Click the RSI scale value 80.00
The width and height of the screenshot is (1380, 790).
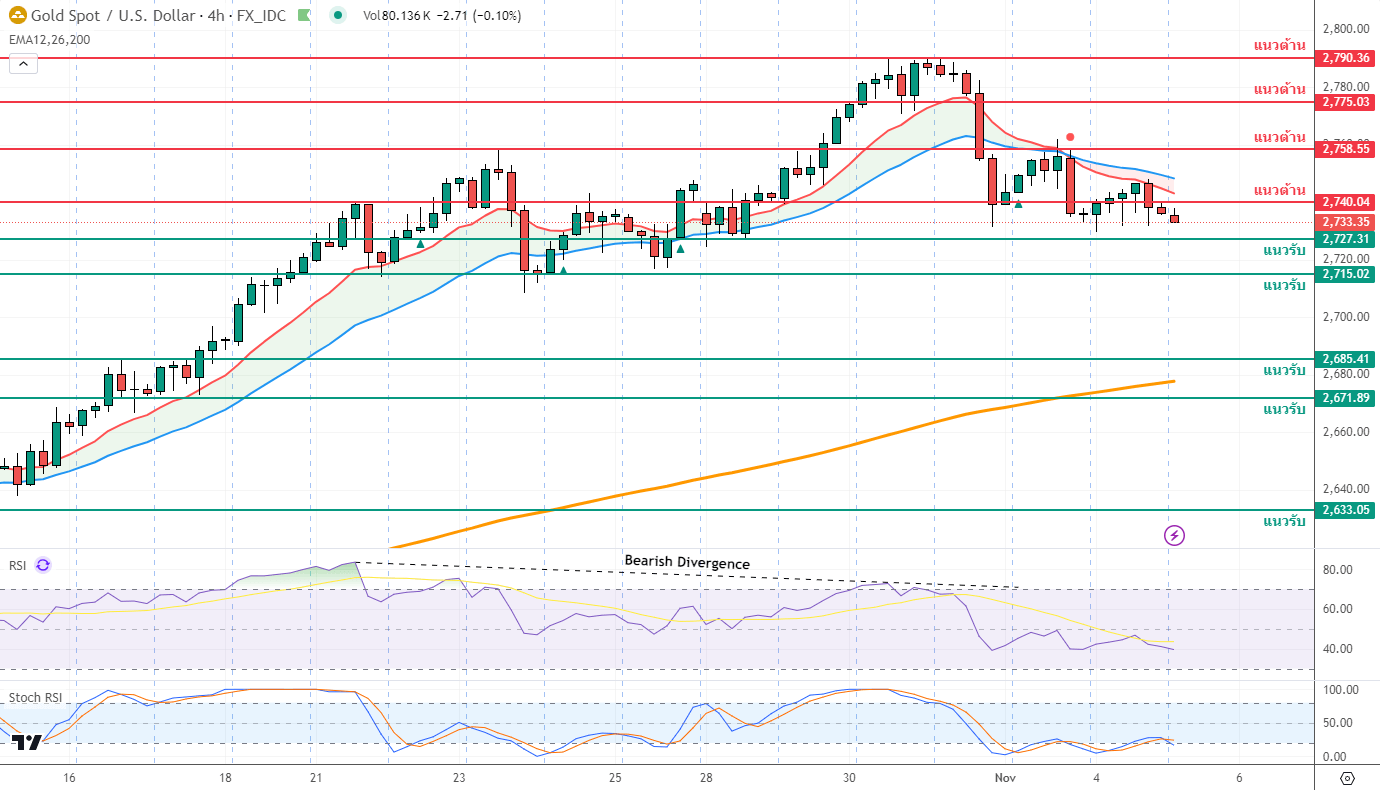[x=1339, y=570]
